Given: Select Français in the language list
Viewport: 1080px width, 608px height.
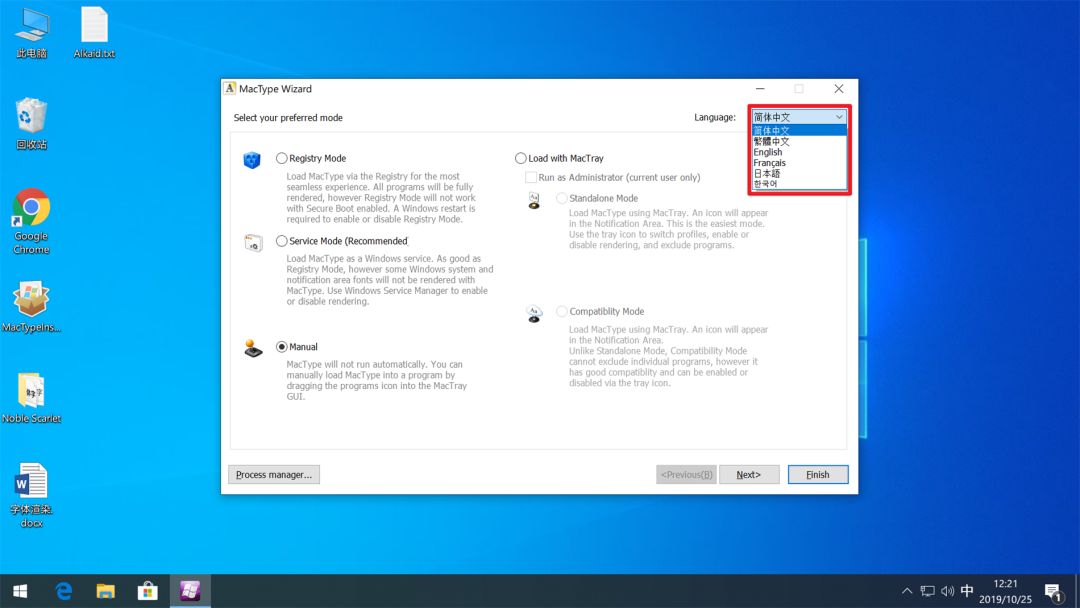Looking at the screenshot, I should coord(799,163).
